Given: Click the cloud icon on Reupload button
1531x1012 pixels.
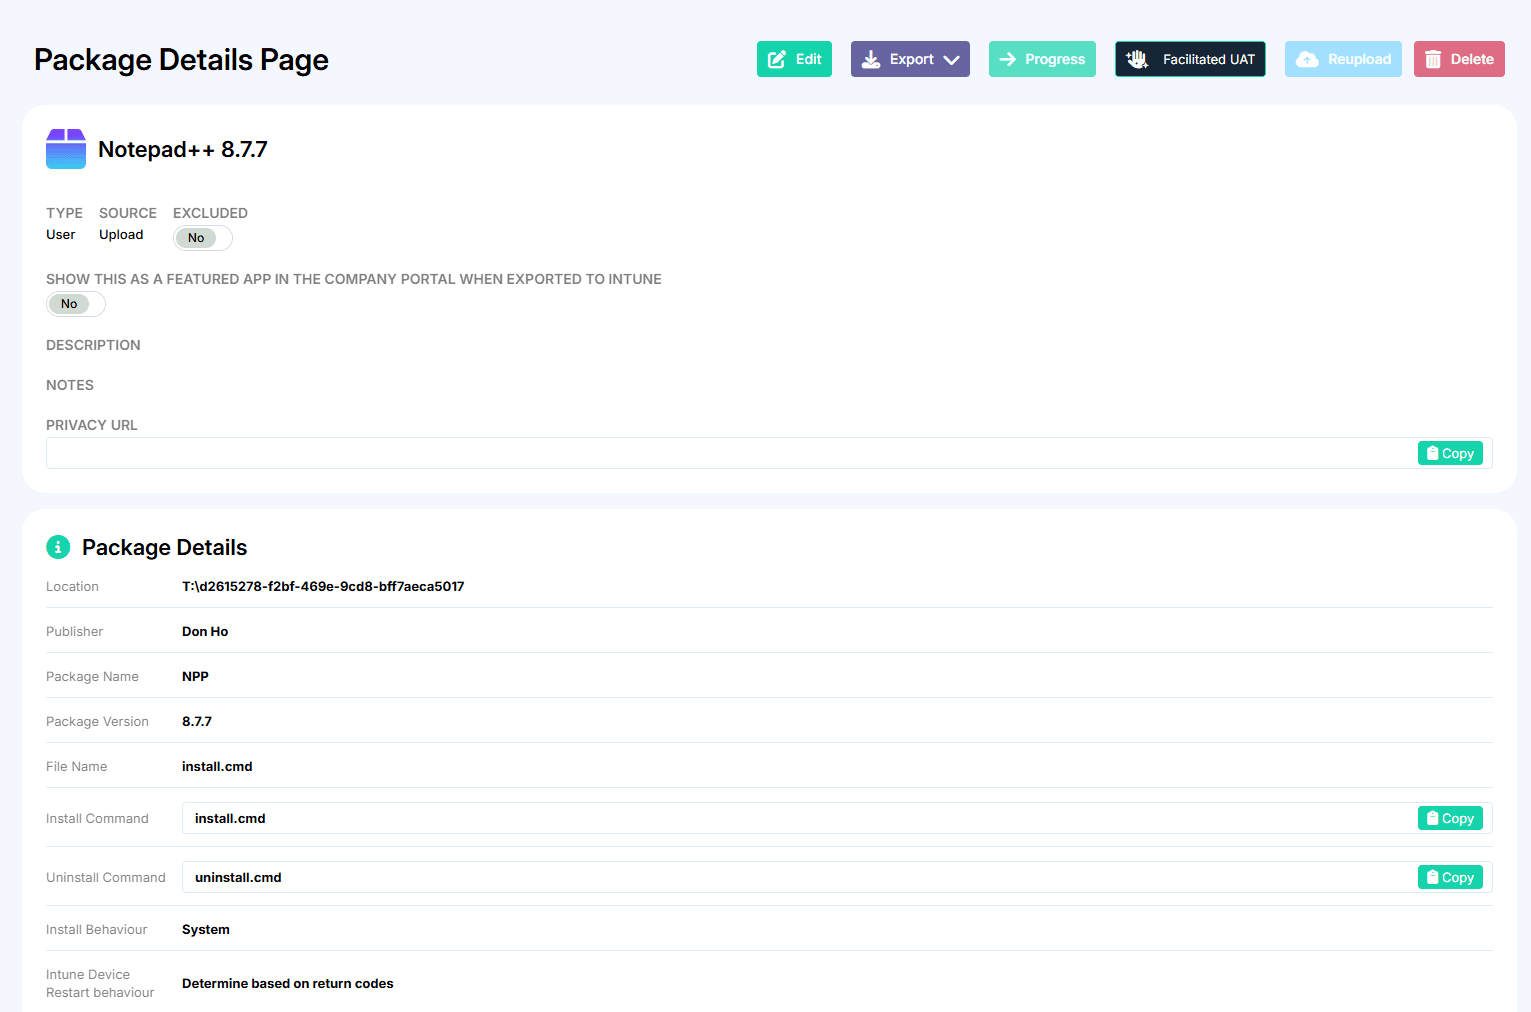Looking at the screenshot, I should coord(1306,59).
